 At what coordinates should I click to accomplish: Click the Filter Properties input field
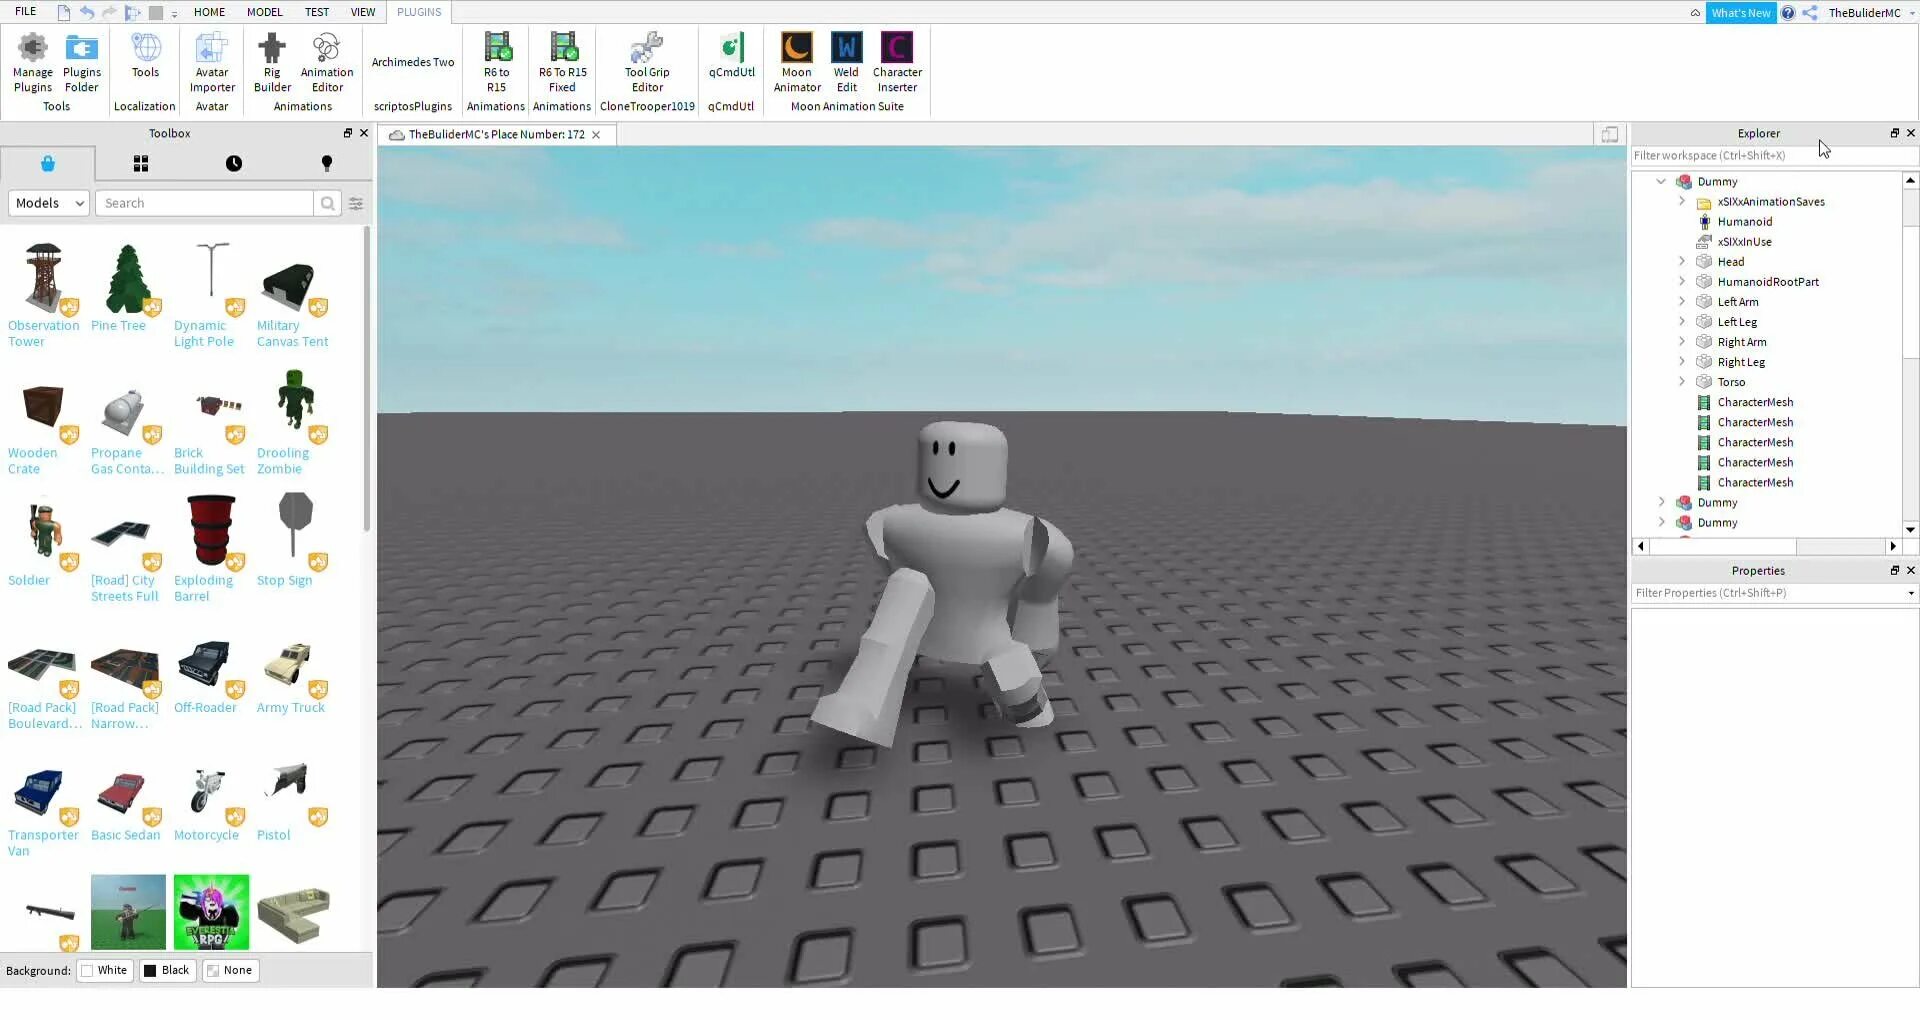tap(1767, 594)
